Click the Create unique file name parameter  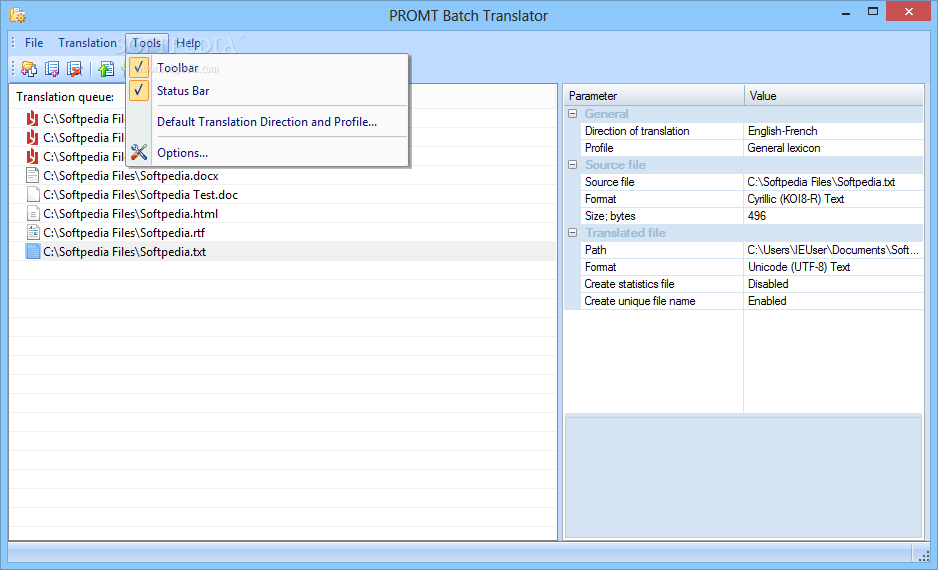pyautogui.click(x=639, y=301)
